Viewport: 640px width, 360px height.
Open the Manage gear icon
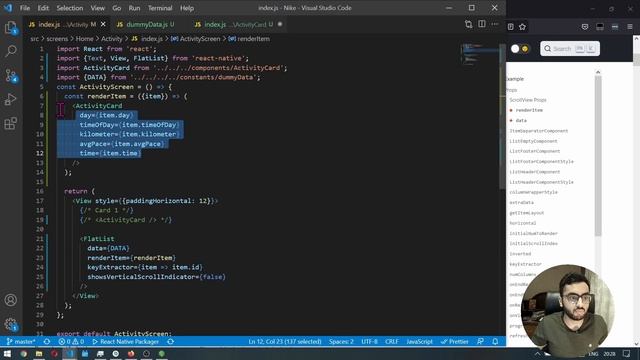11,324
